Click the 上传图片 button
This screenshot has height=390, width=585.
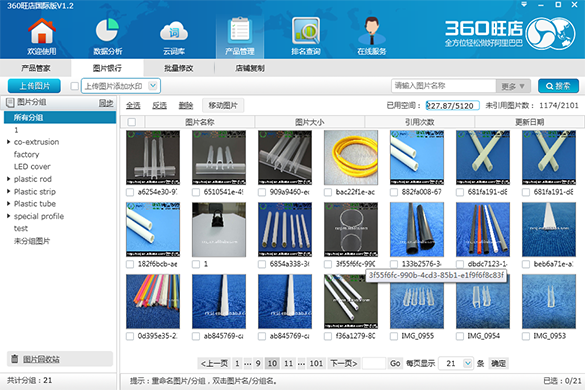(x=34, y=86)
